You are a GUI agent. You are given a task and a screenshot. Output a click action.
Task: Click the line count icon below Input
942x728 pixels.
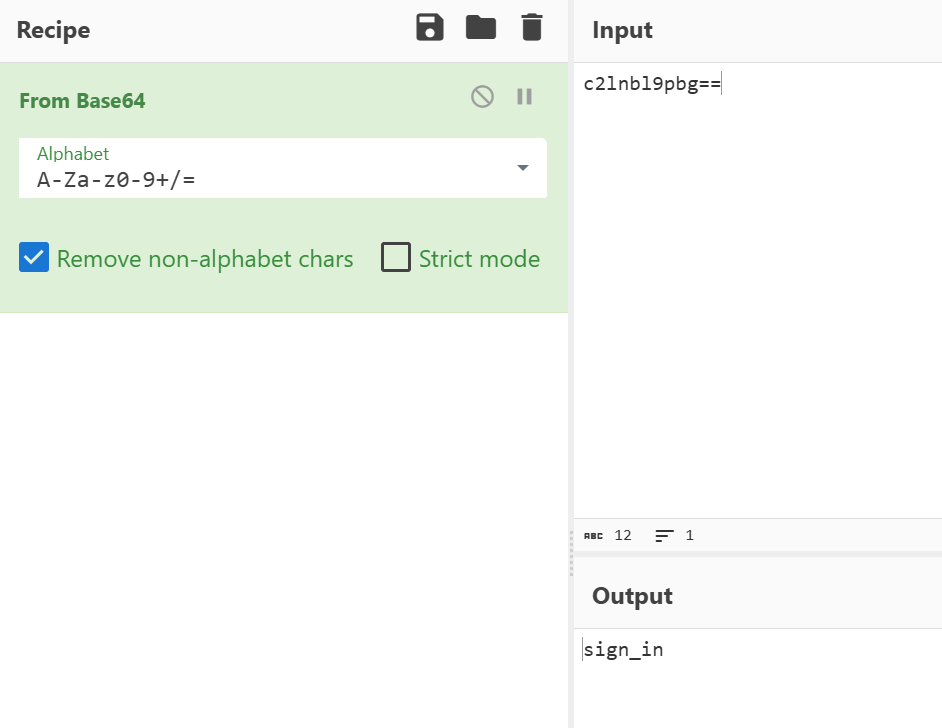click(x=664, y=536)
